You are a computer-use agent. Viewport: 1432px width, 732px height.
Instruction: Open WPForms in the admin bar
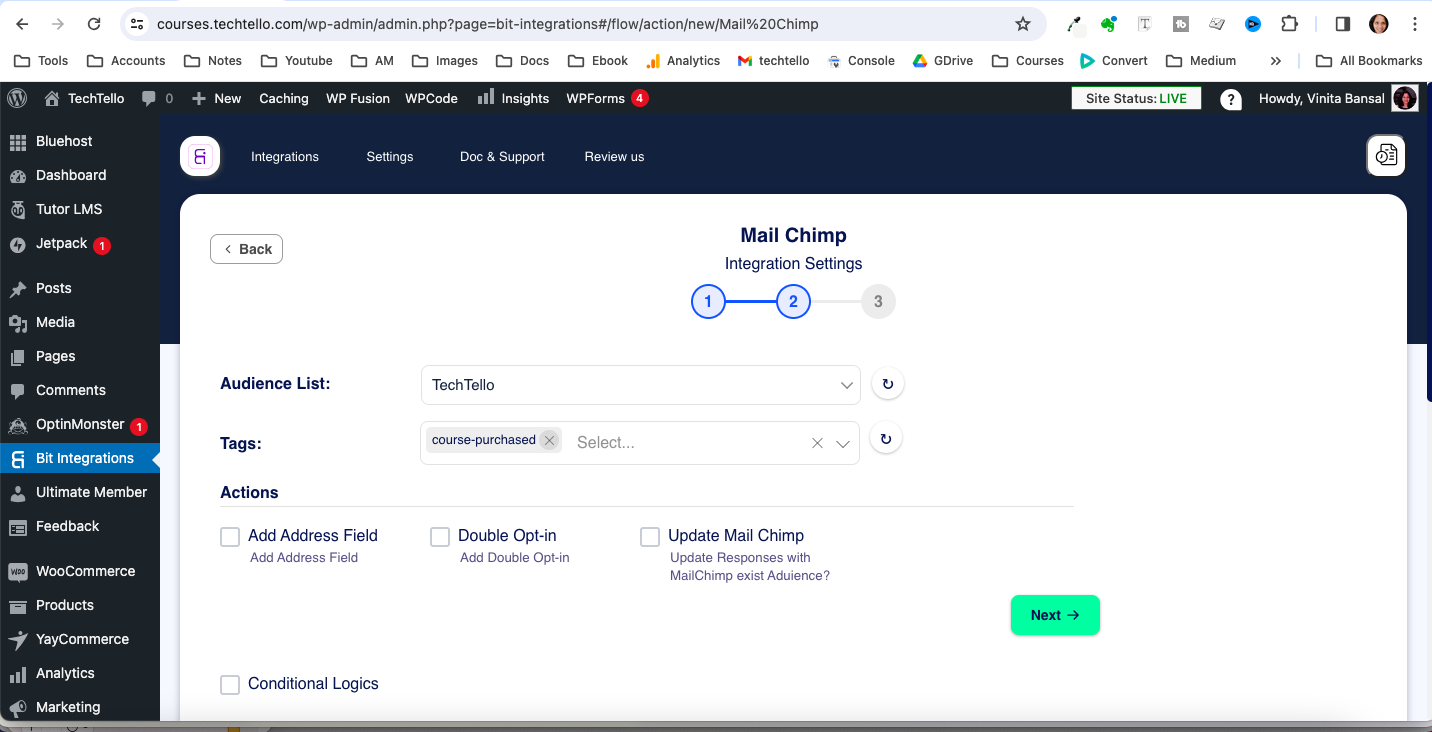(607, 98)
